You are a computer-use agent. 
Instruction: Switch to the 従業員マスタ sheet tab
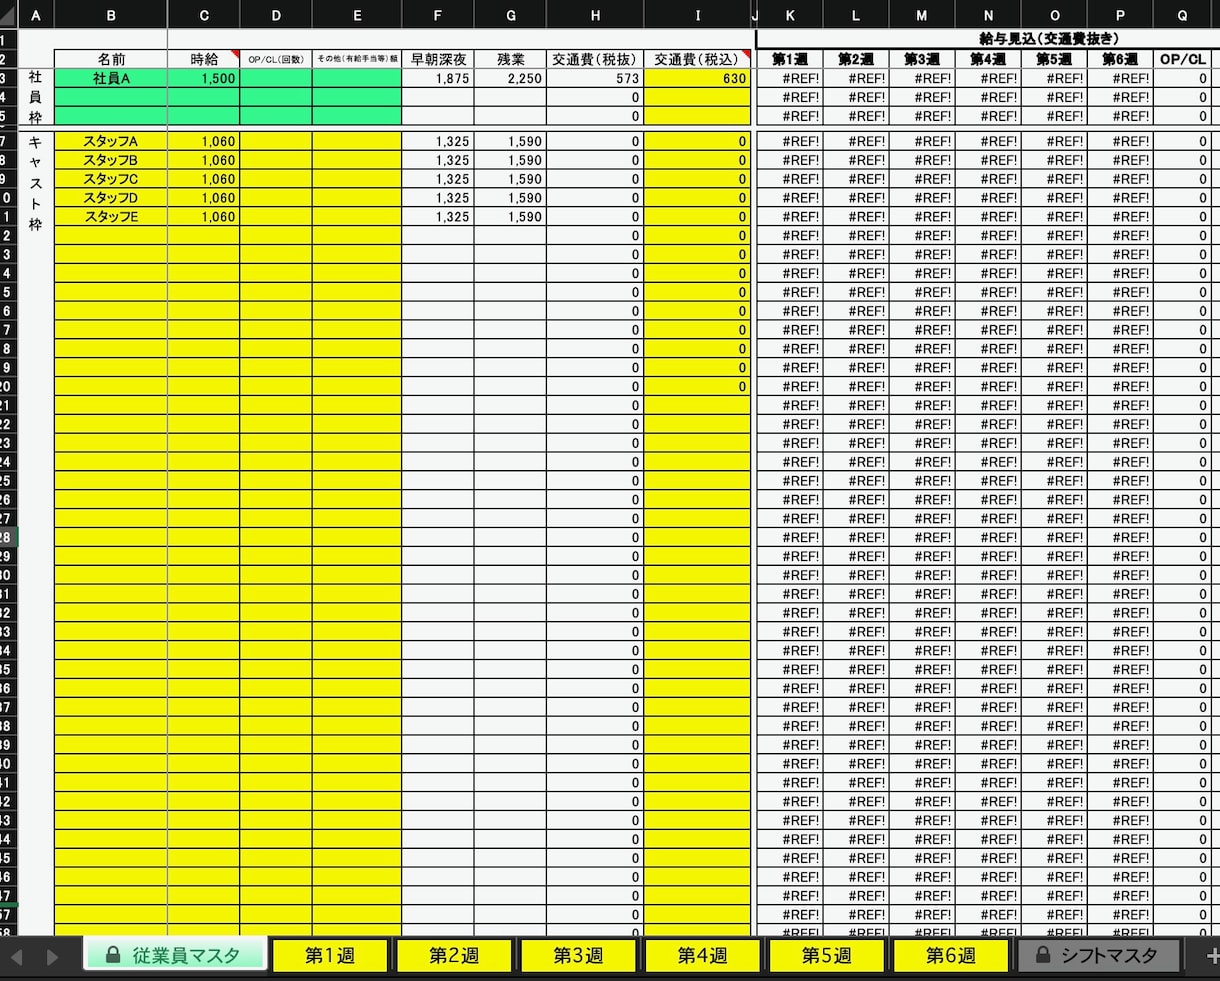[174, 955]
